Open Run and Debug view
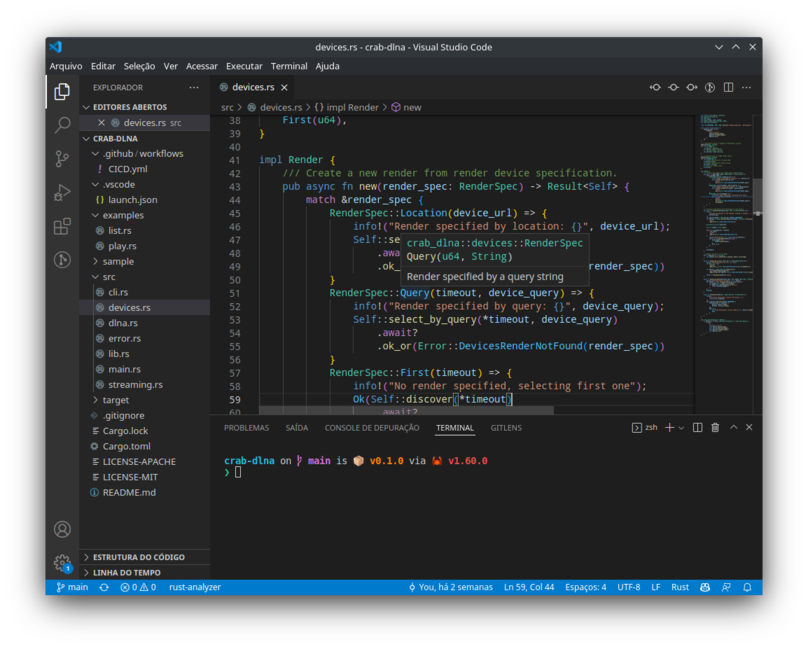The image size is (808, 649). pyautogui.click(x=62, y=191)
